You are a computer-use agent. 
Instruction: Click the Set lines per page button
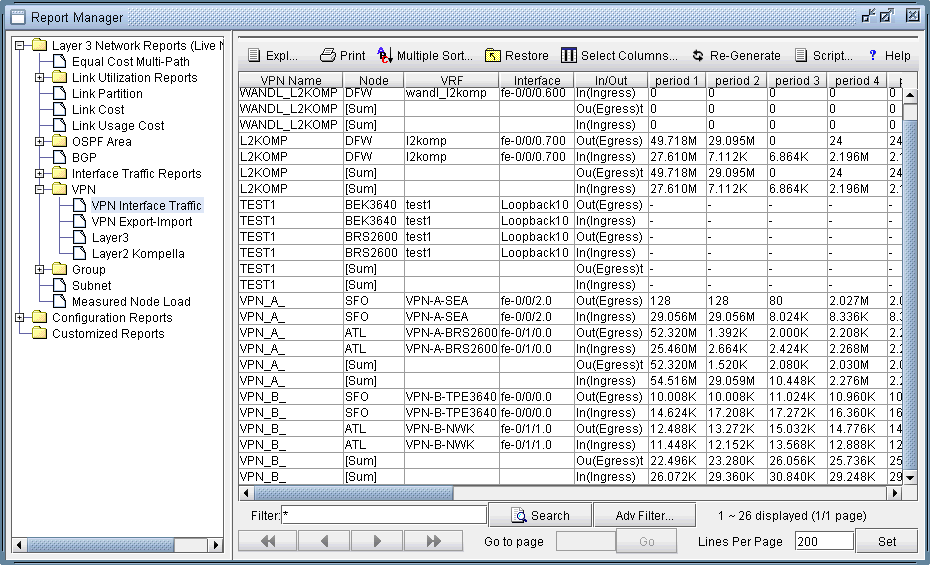click(x=887, y=541)
